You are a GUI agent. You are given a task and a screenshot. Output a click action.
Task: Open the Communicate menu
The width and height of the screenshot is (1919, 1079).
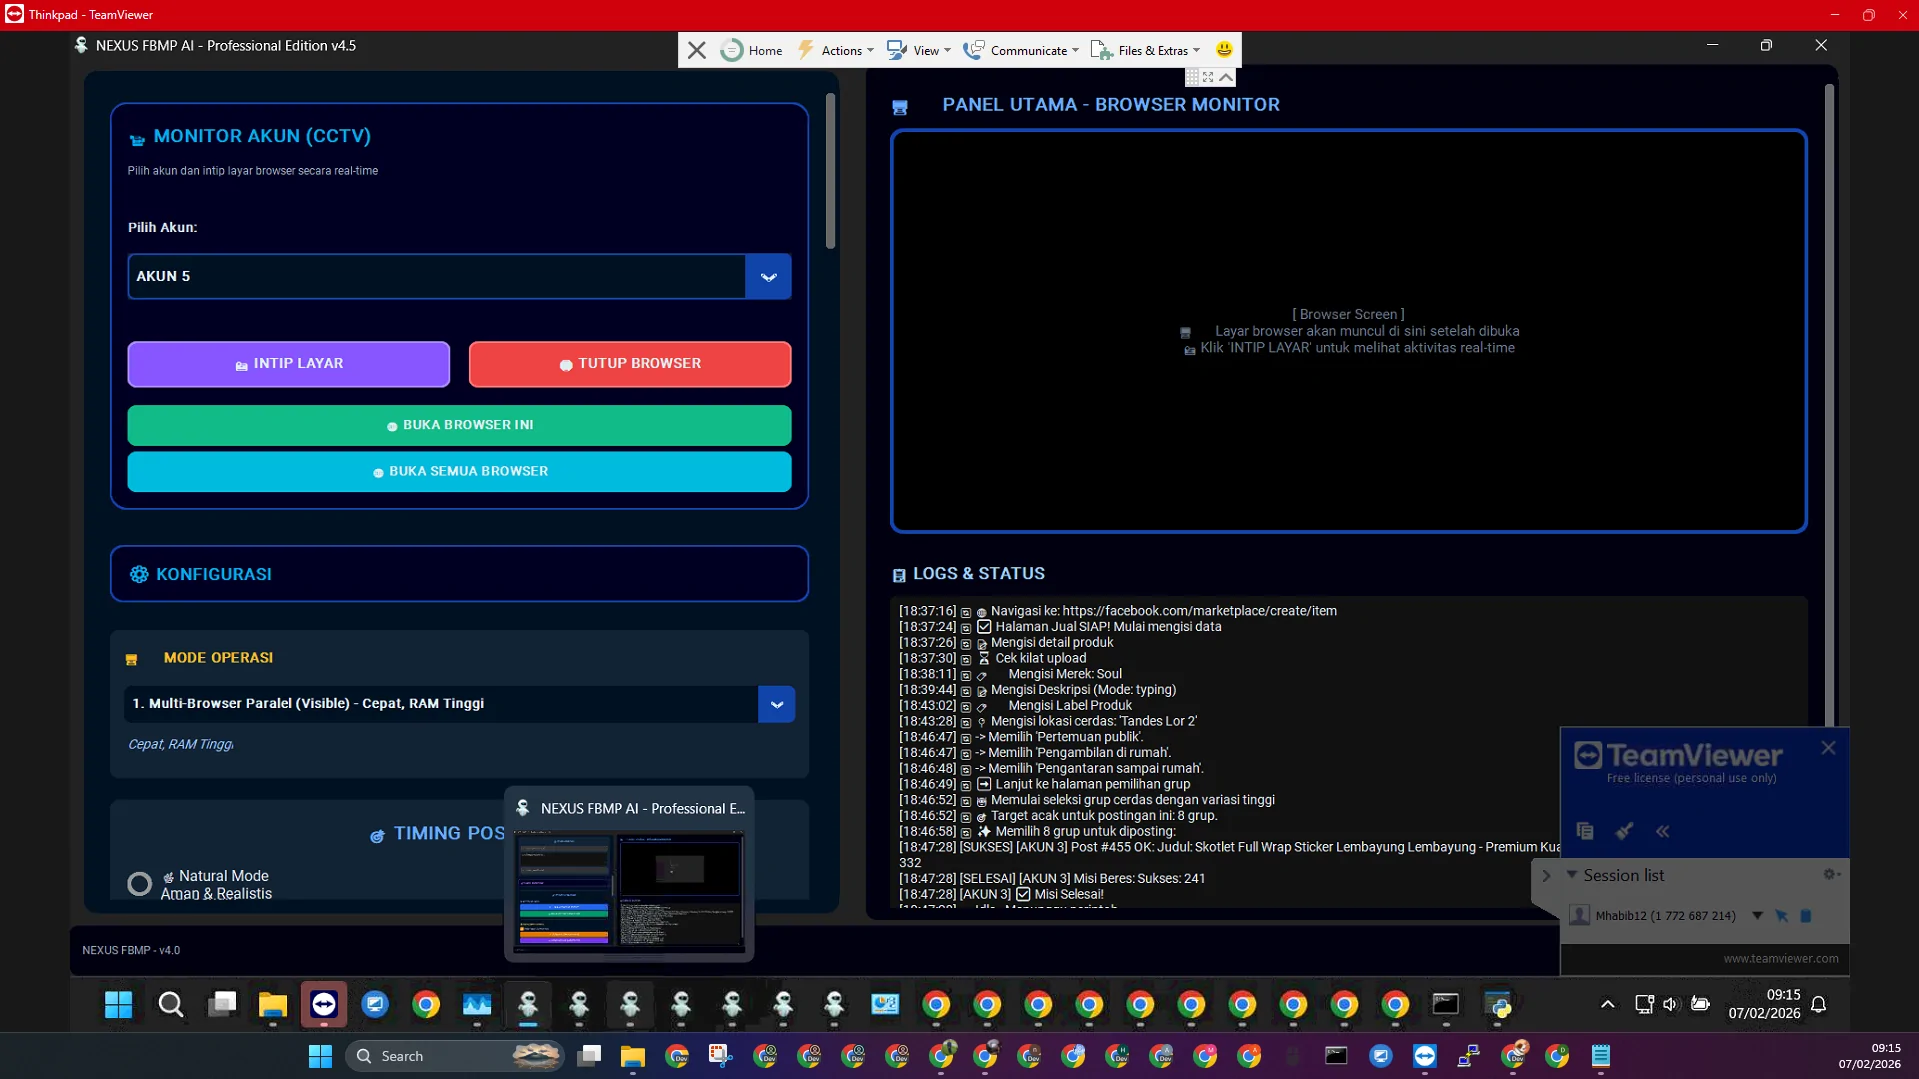1021,50
